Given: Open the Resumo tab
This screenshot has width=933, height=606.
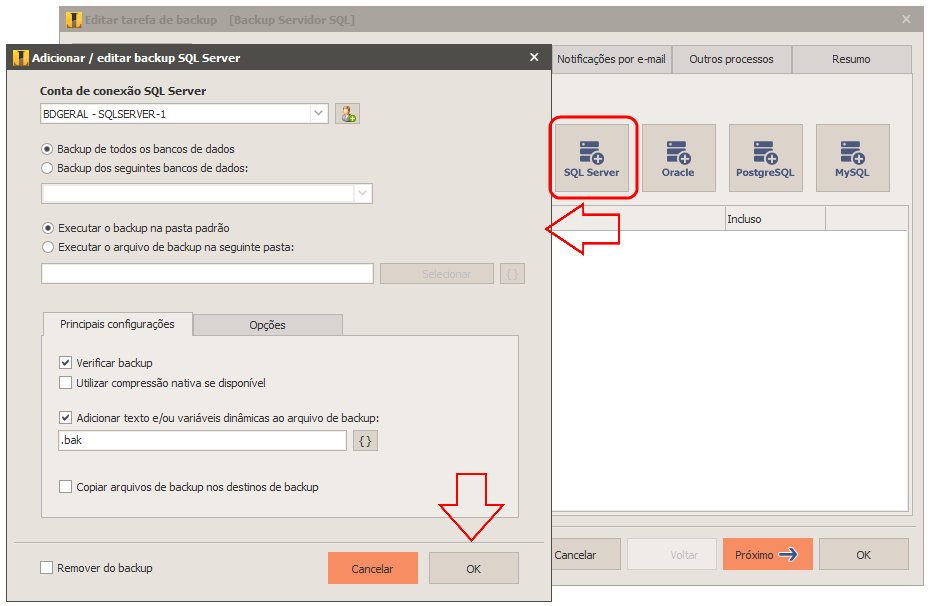Looking at the screenshot, I should pos(851,59).
